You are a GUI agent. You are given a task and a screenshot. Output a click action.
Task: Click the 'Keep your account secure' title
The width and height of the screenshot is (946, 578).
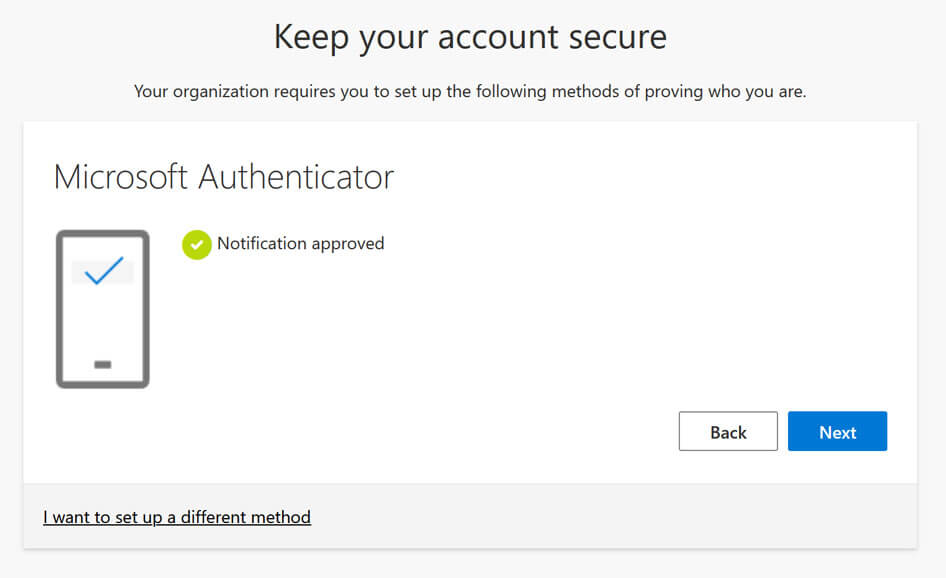click(x=470, y=37)
